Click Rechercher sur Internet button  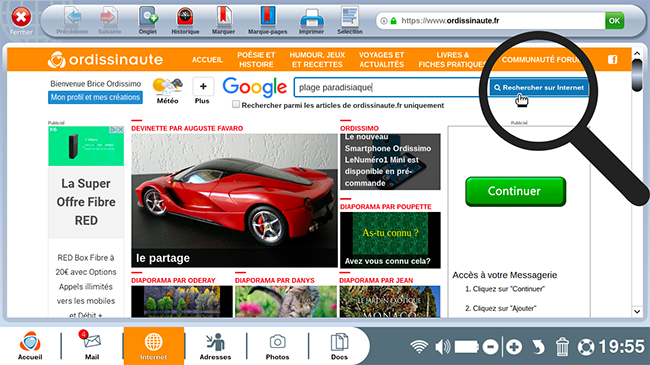pos(539,88)
